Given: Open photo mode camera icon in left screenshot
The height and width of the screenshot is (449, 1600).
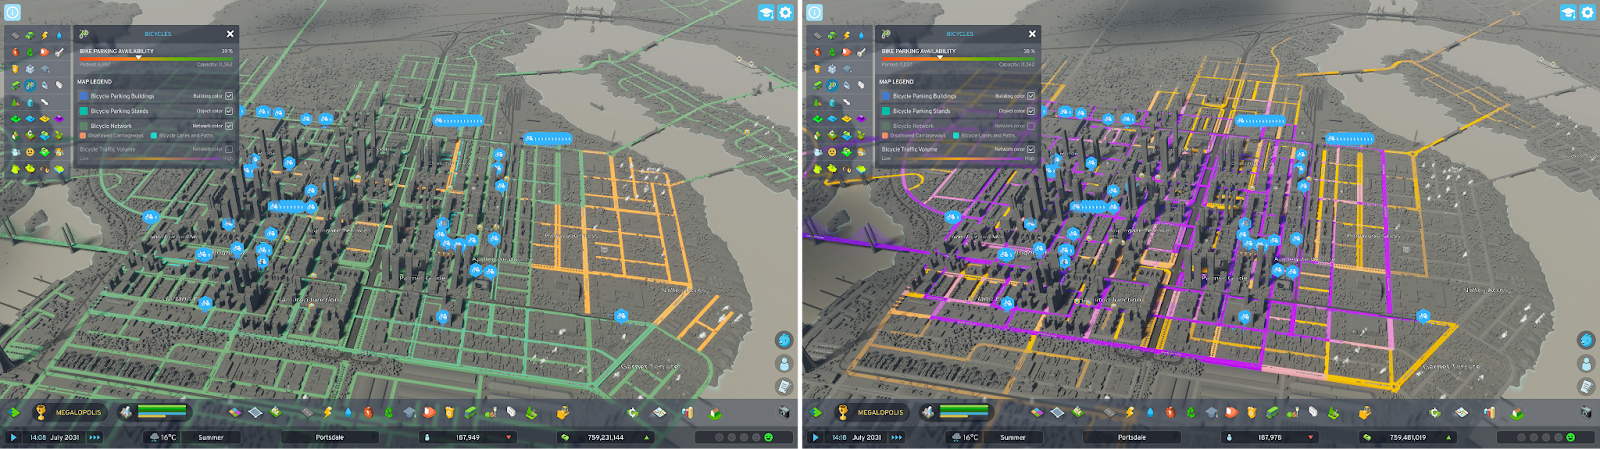Looking at the screenshot, I should coord(784,412).
